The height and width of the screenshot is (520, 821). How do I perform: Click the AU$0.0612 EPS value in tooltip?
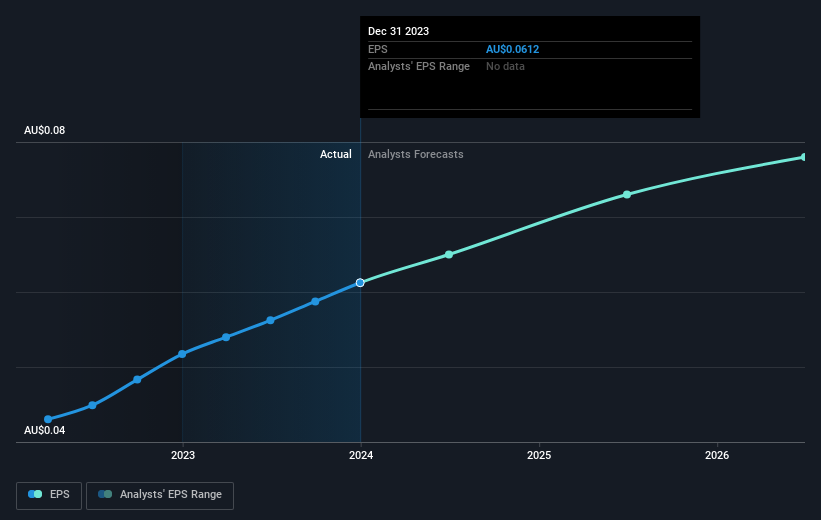(512, 49)
